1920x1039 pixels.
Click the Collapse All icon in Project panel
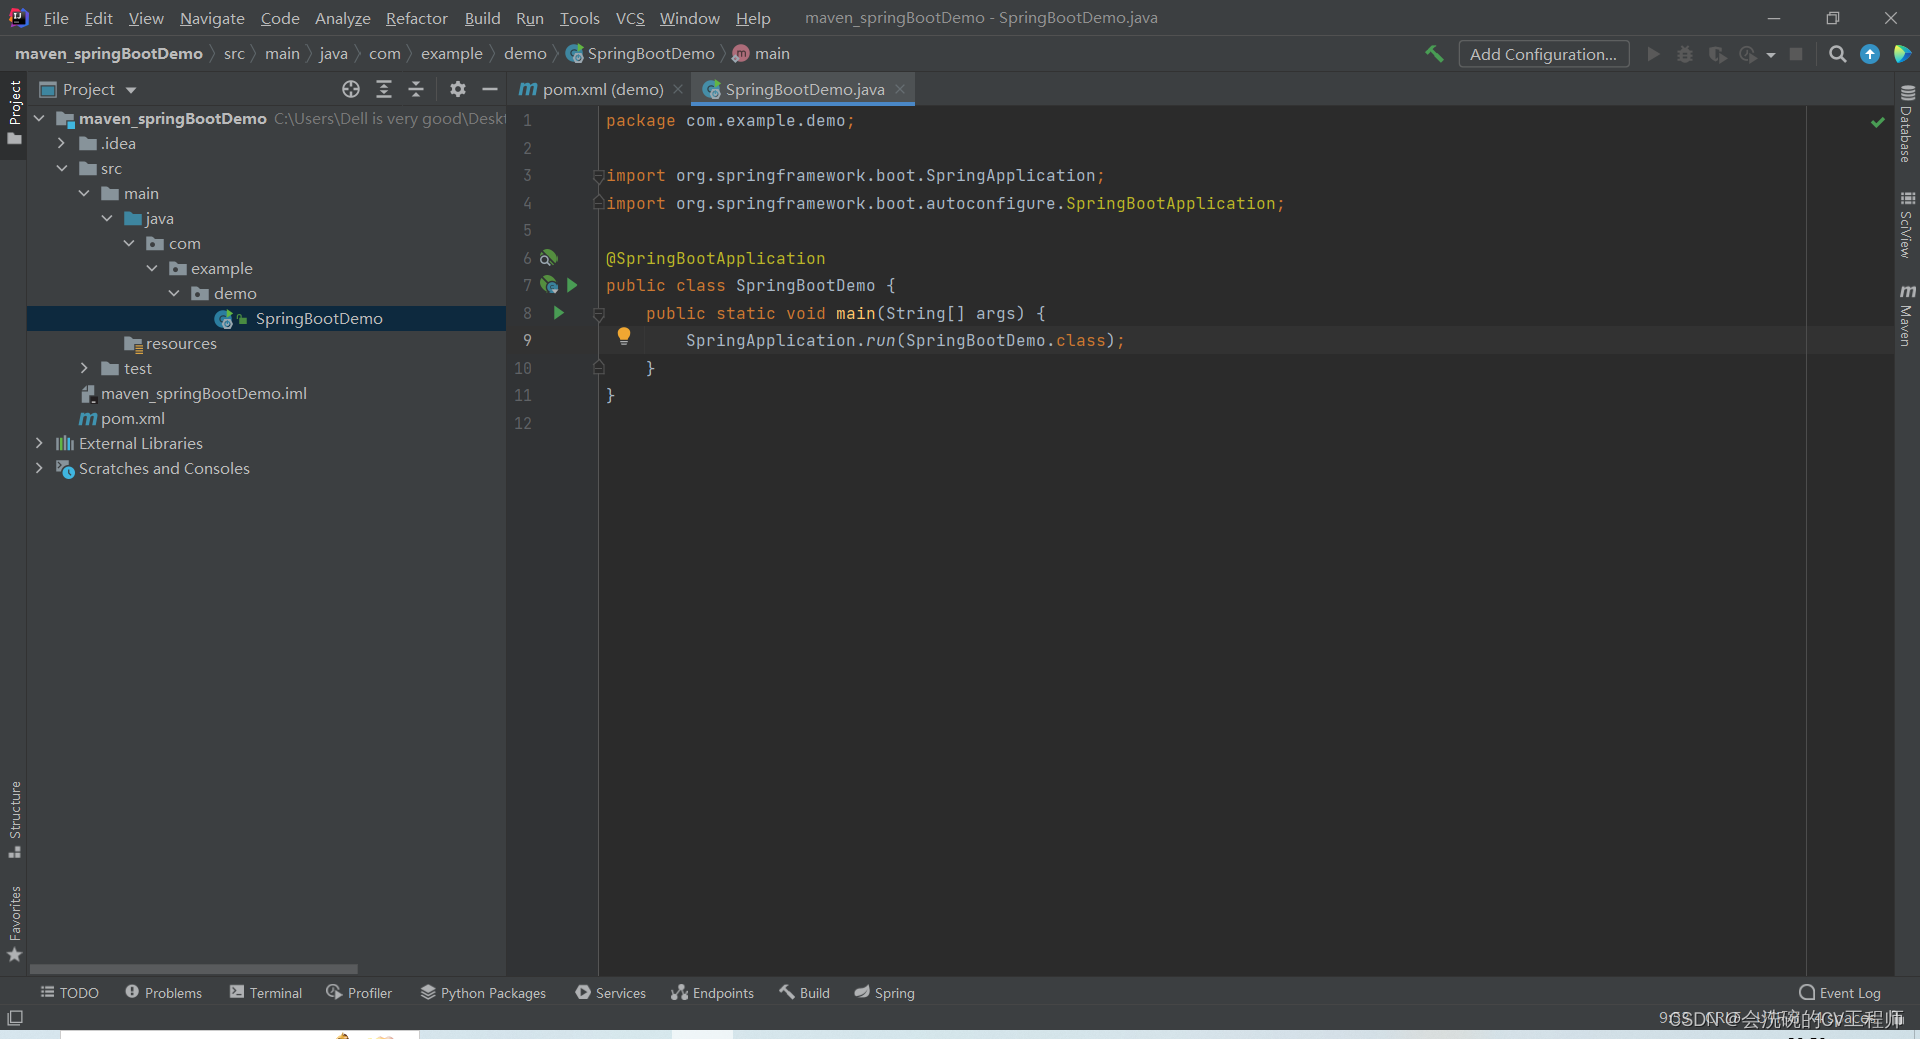pos(416,89)
